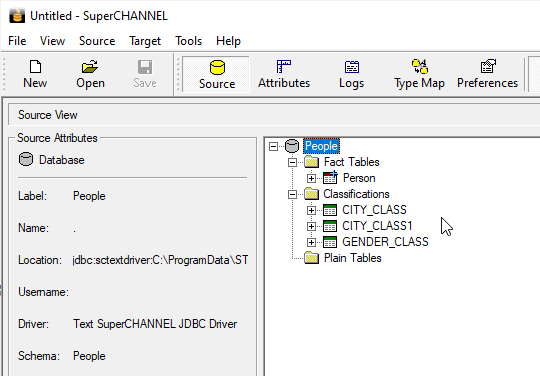Open Preferences from the toolbar
This screenshot has height=376, width=540.
pyautogui.click(x=488, y=66)
